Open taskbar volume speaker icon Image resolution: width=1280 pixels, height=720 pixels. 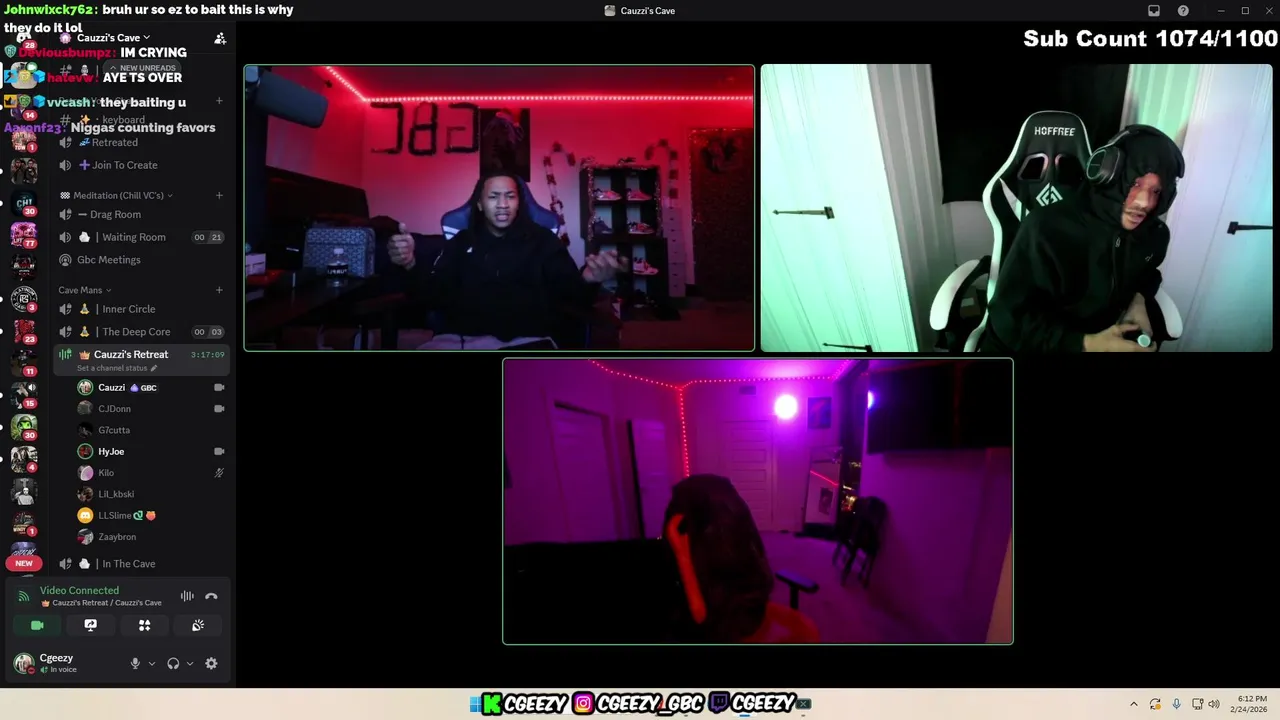(x=1214, y=704)
